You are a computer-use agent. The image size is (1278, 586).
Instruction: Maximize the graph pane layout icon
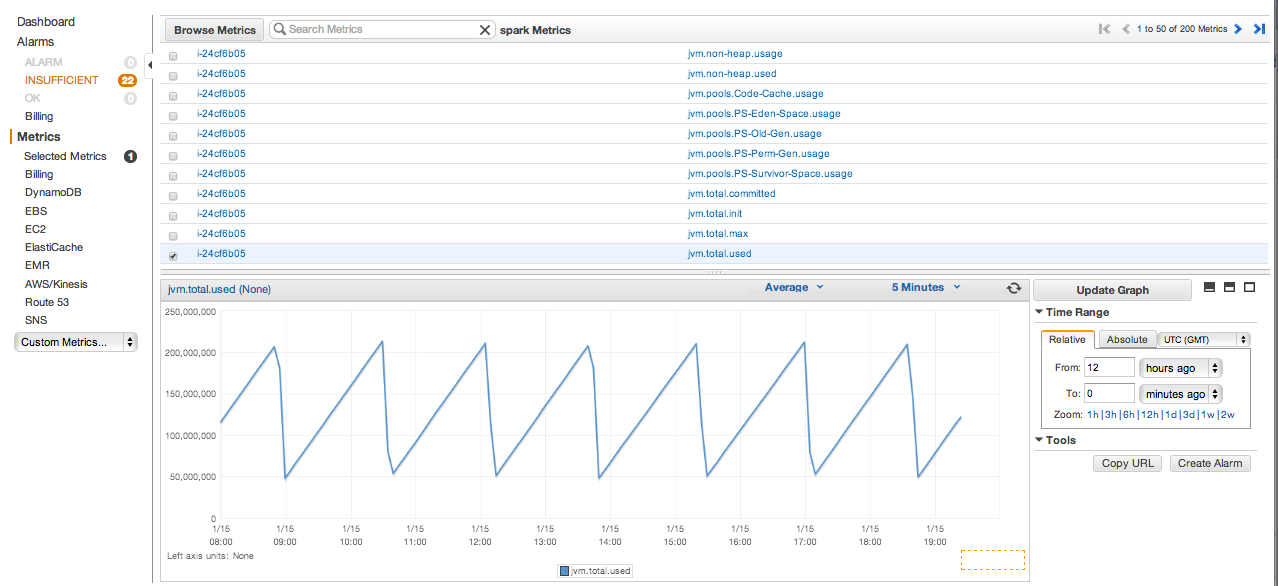click(x=1249, y=287)
